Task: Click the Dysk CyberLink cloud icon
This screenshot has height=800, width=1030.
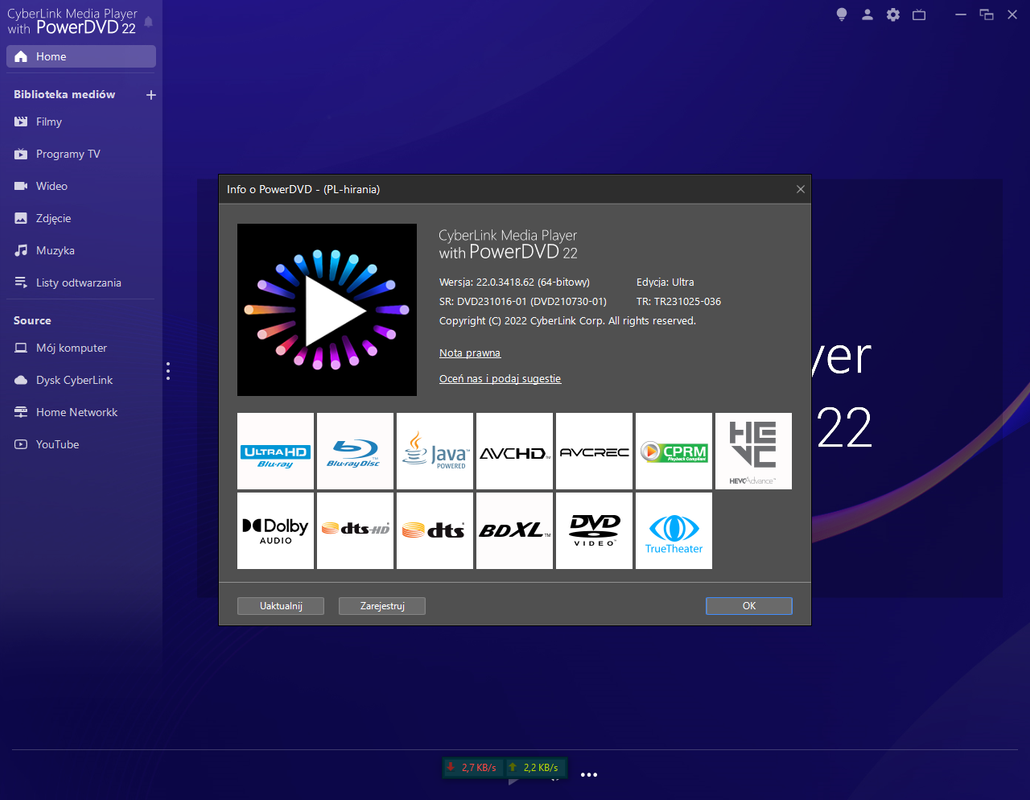Action: coord(21,380)
